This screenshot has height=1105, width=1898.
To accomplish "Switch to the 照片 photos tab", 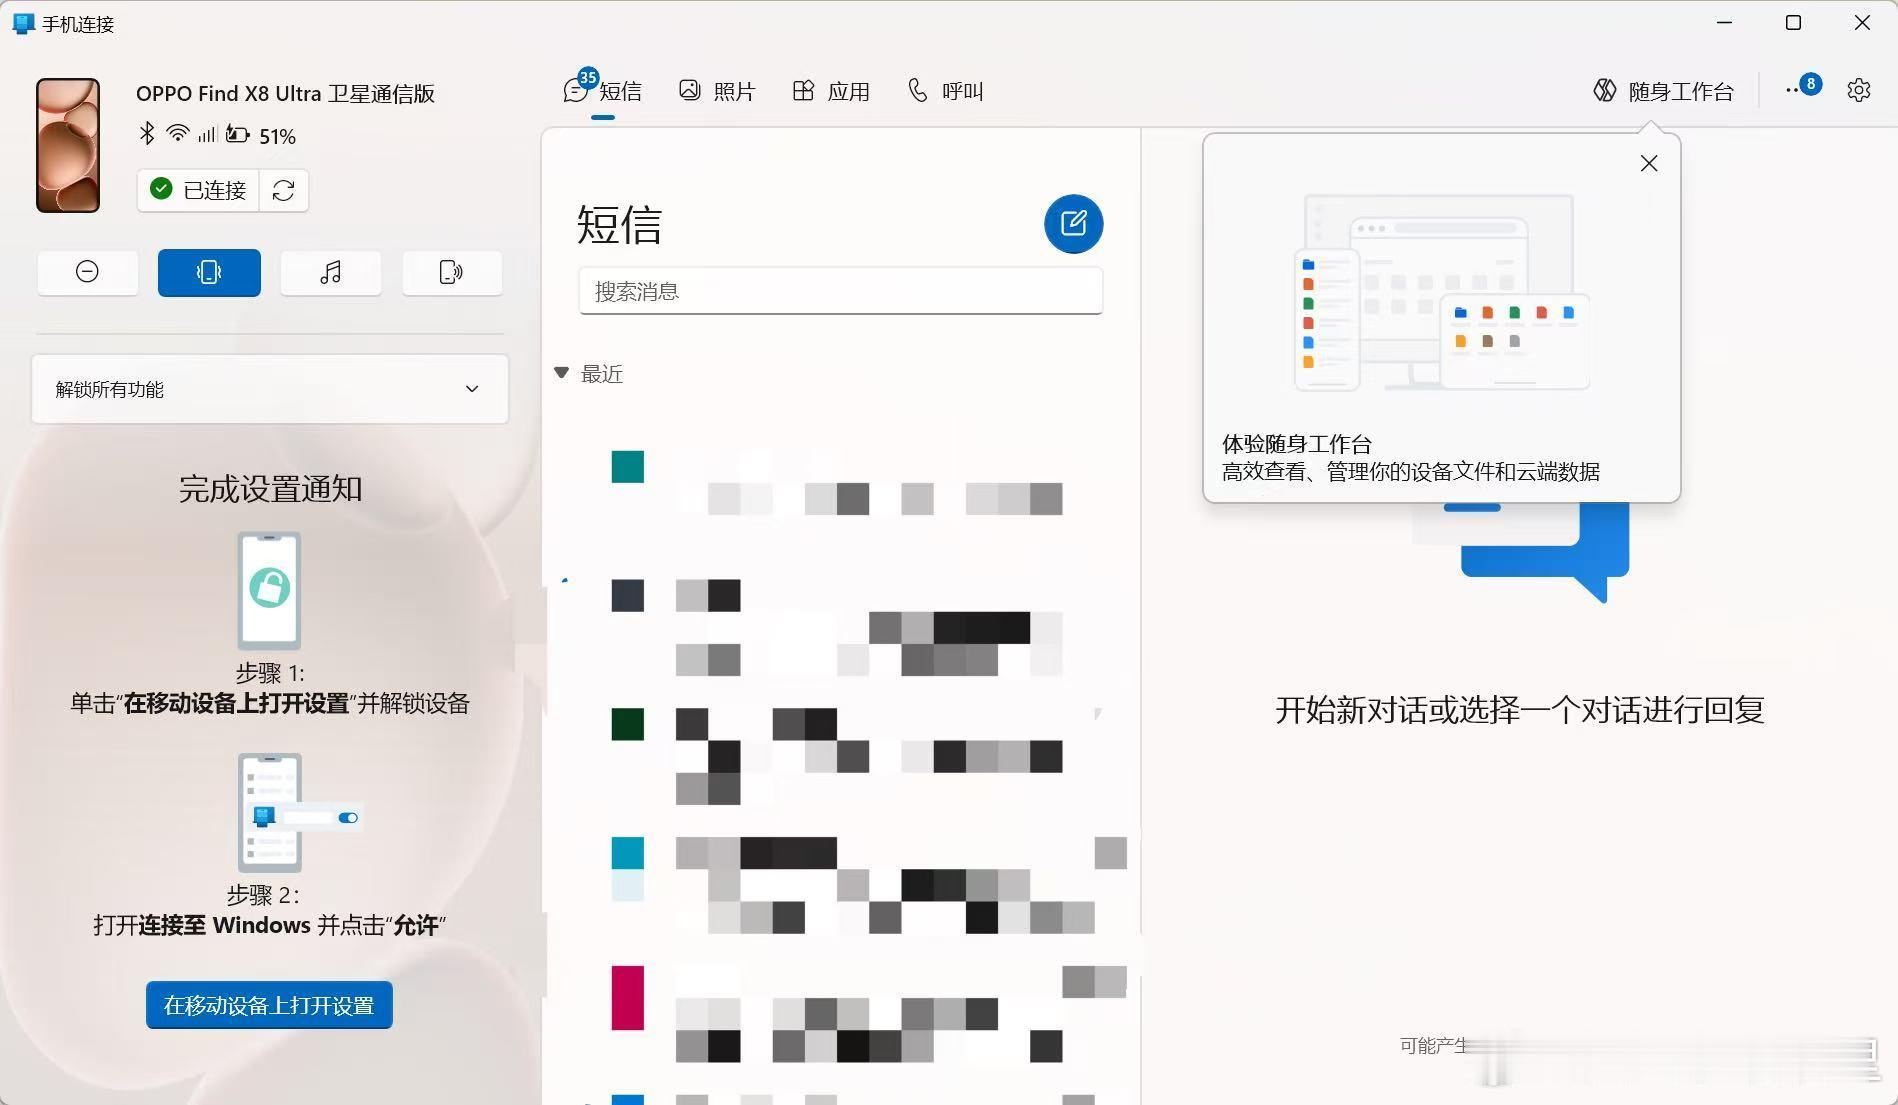I will [717, 91].
